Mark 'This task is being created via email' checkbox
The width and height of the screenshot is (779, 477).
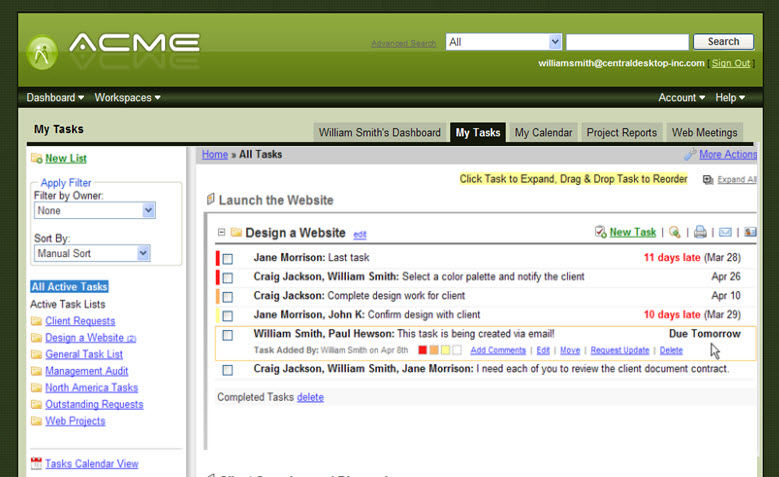228,335
